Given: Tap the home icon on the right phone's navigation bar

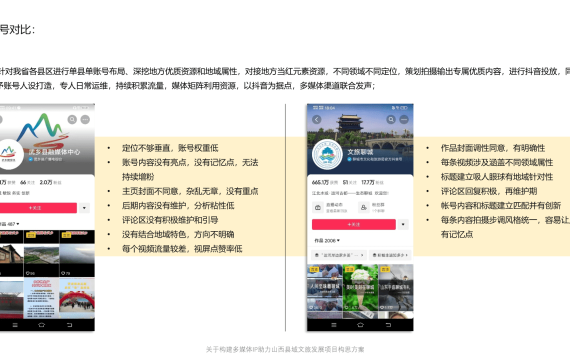Looking at the screenshot, I should pos(360,325).
